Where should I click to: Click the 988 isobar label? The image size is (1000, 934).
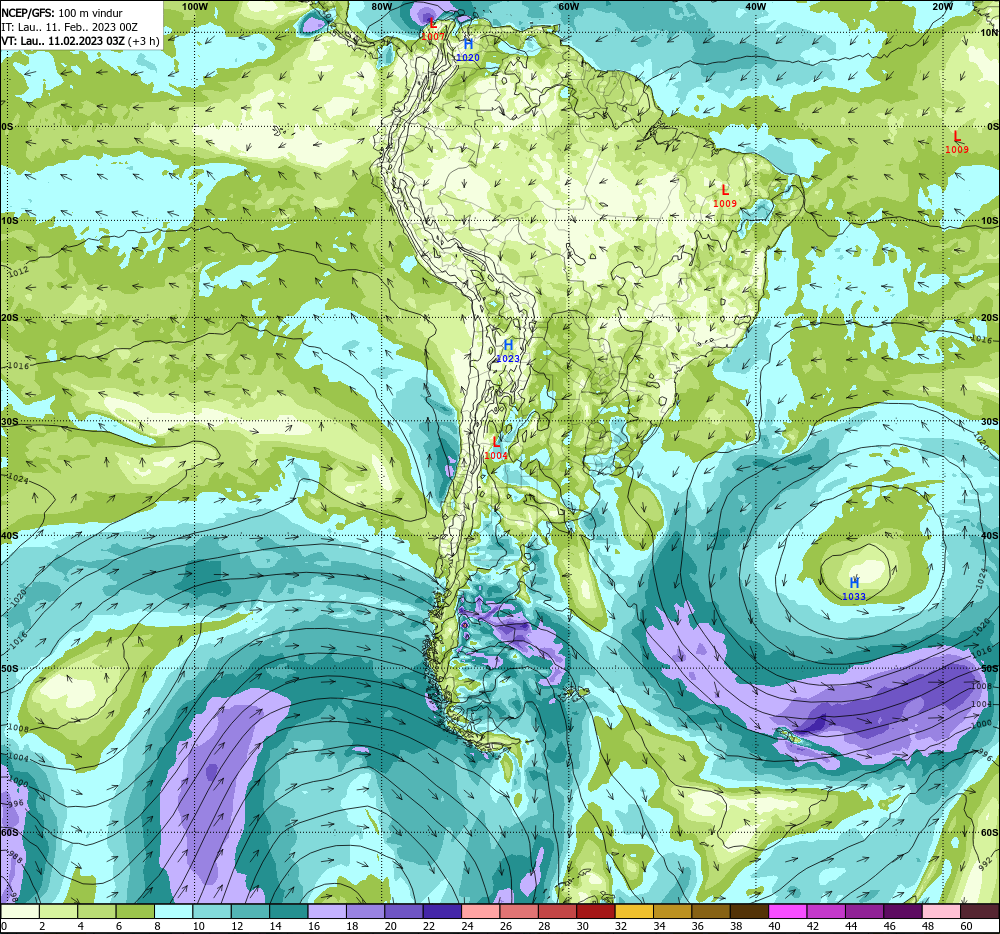click(15, 857)
